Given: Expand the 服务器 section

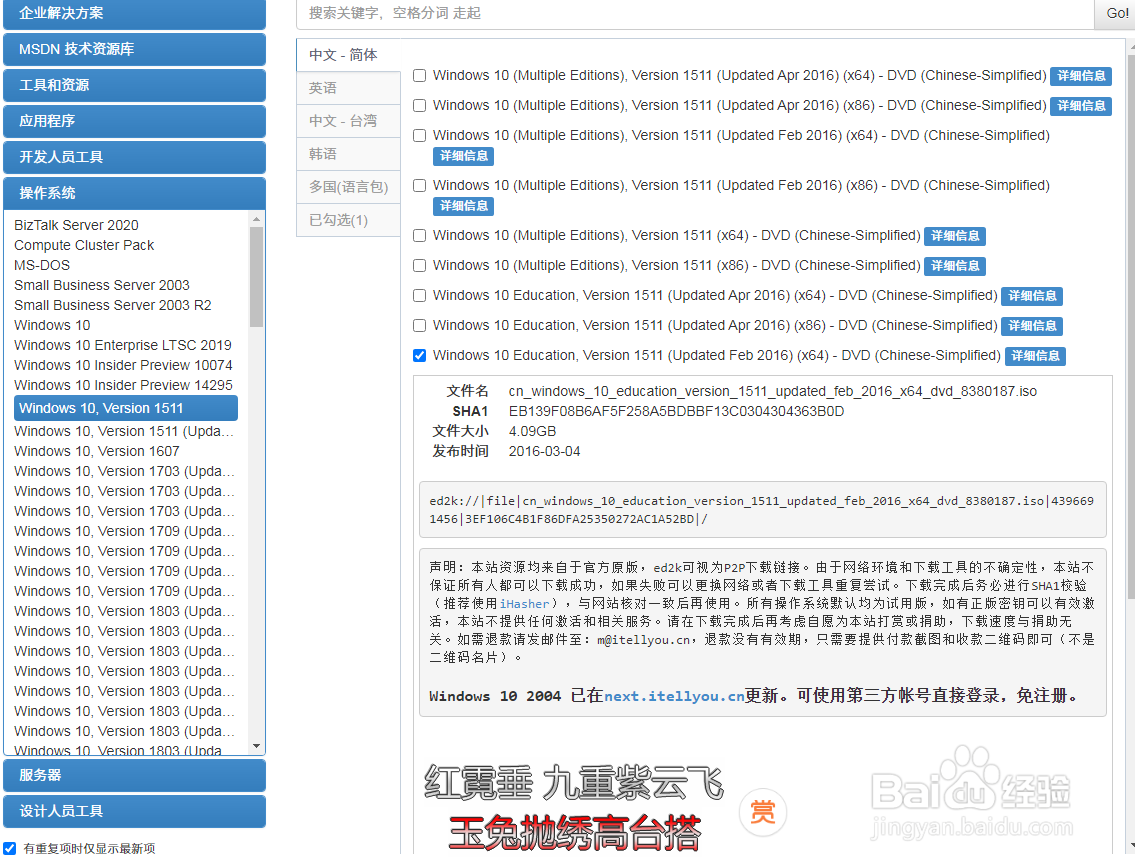Looking at the screenshot, I should pos(135,775).
